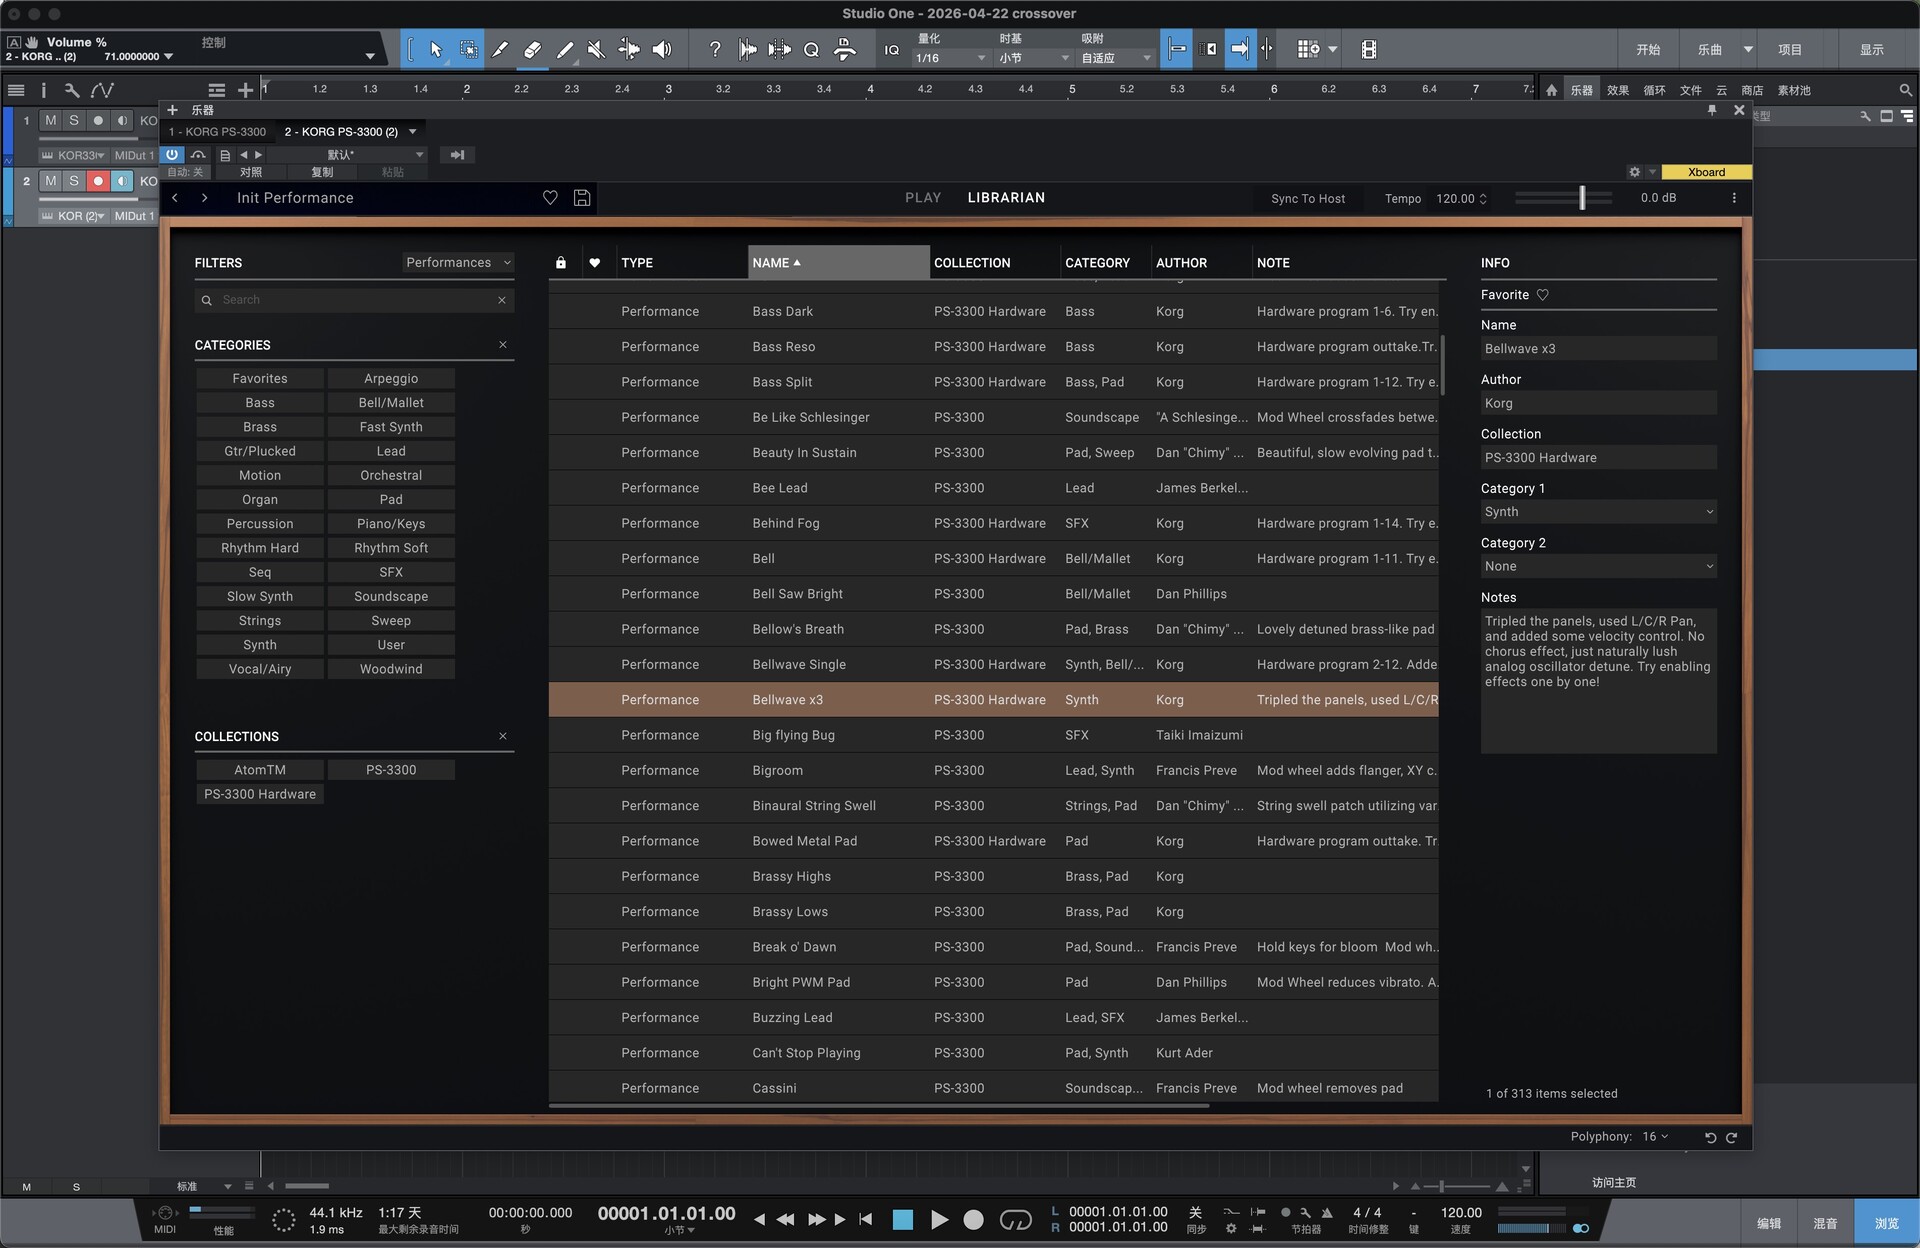
Task: Mute track 1
Action: pyautogui.click(x=50, y=120)
